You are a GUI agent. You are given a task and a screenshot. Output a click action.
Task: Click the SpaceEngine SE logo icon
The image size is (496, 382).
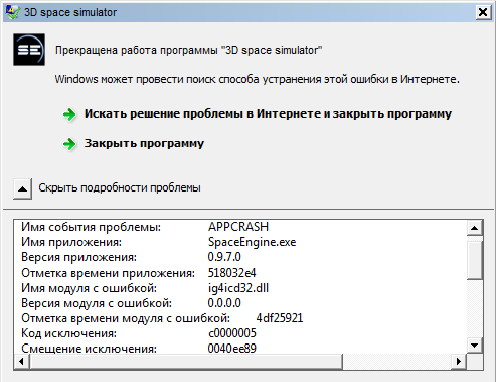pos(29,49)
